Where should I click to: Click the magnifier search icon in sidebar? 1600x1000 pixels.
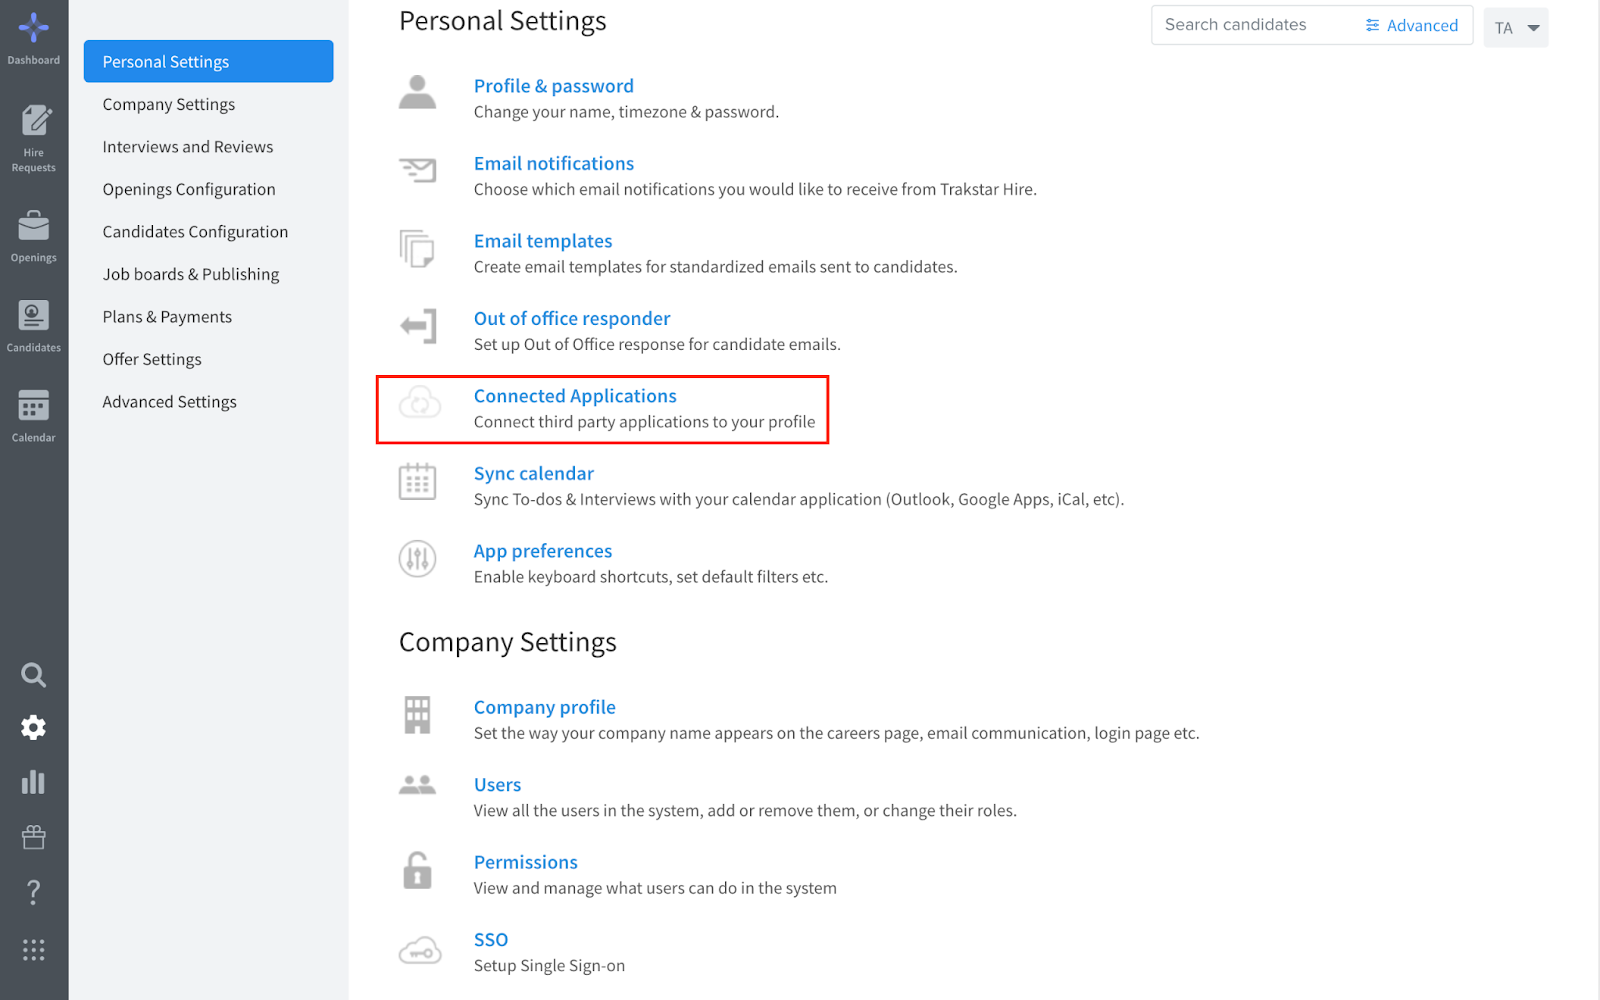34,675
